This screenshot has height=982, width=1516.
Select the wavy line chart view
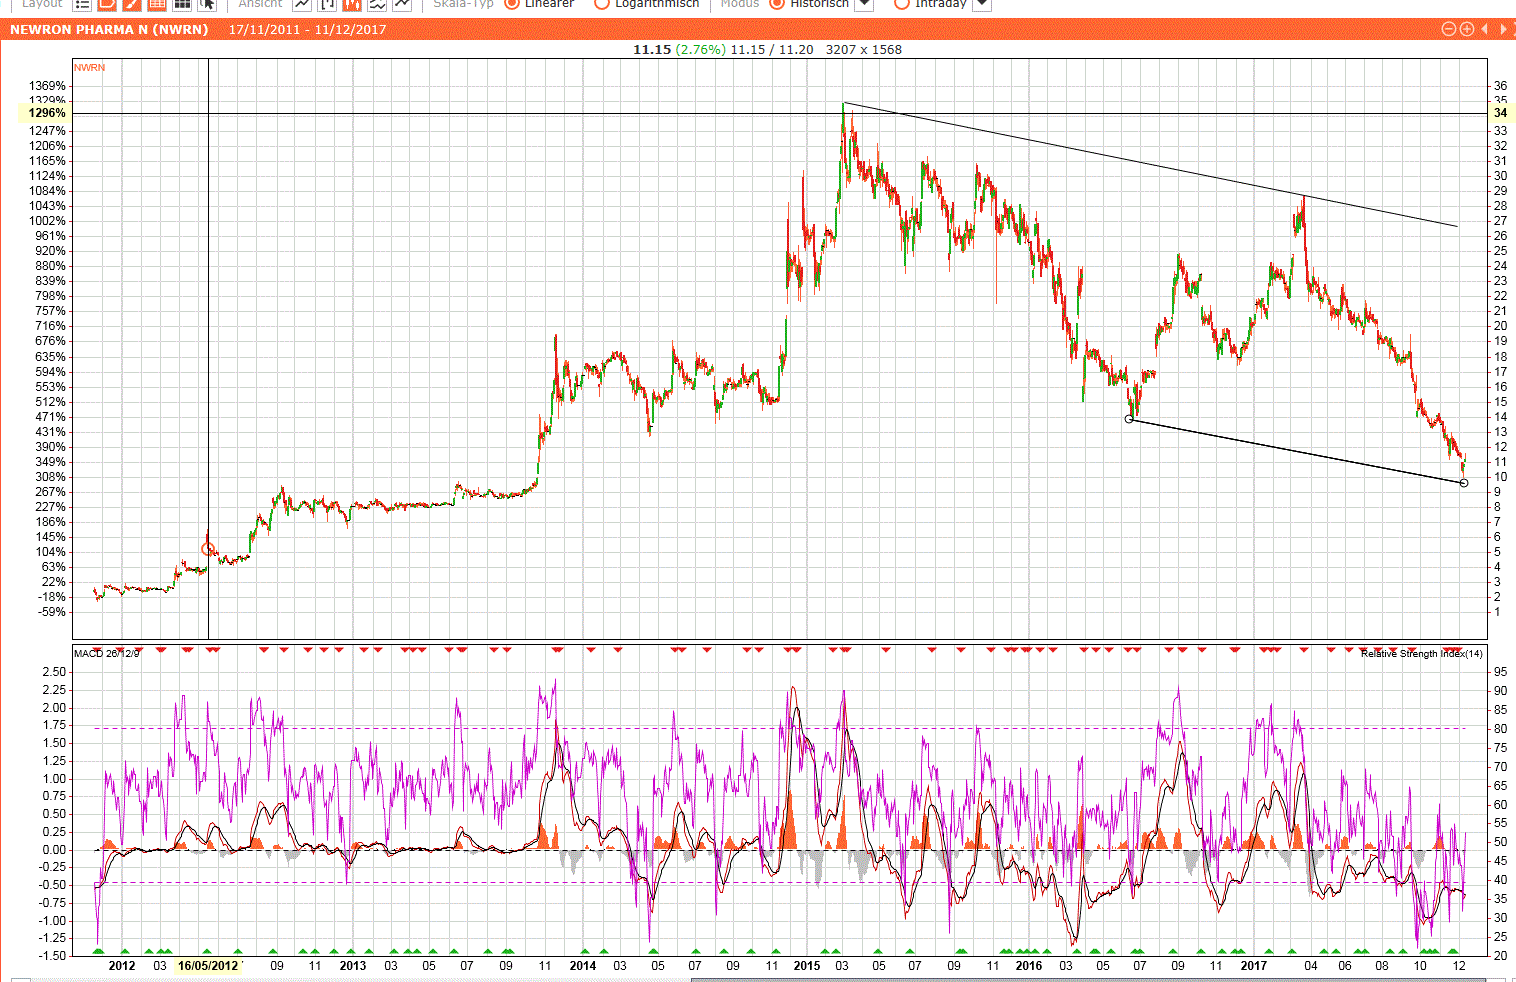(376, 4)
